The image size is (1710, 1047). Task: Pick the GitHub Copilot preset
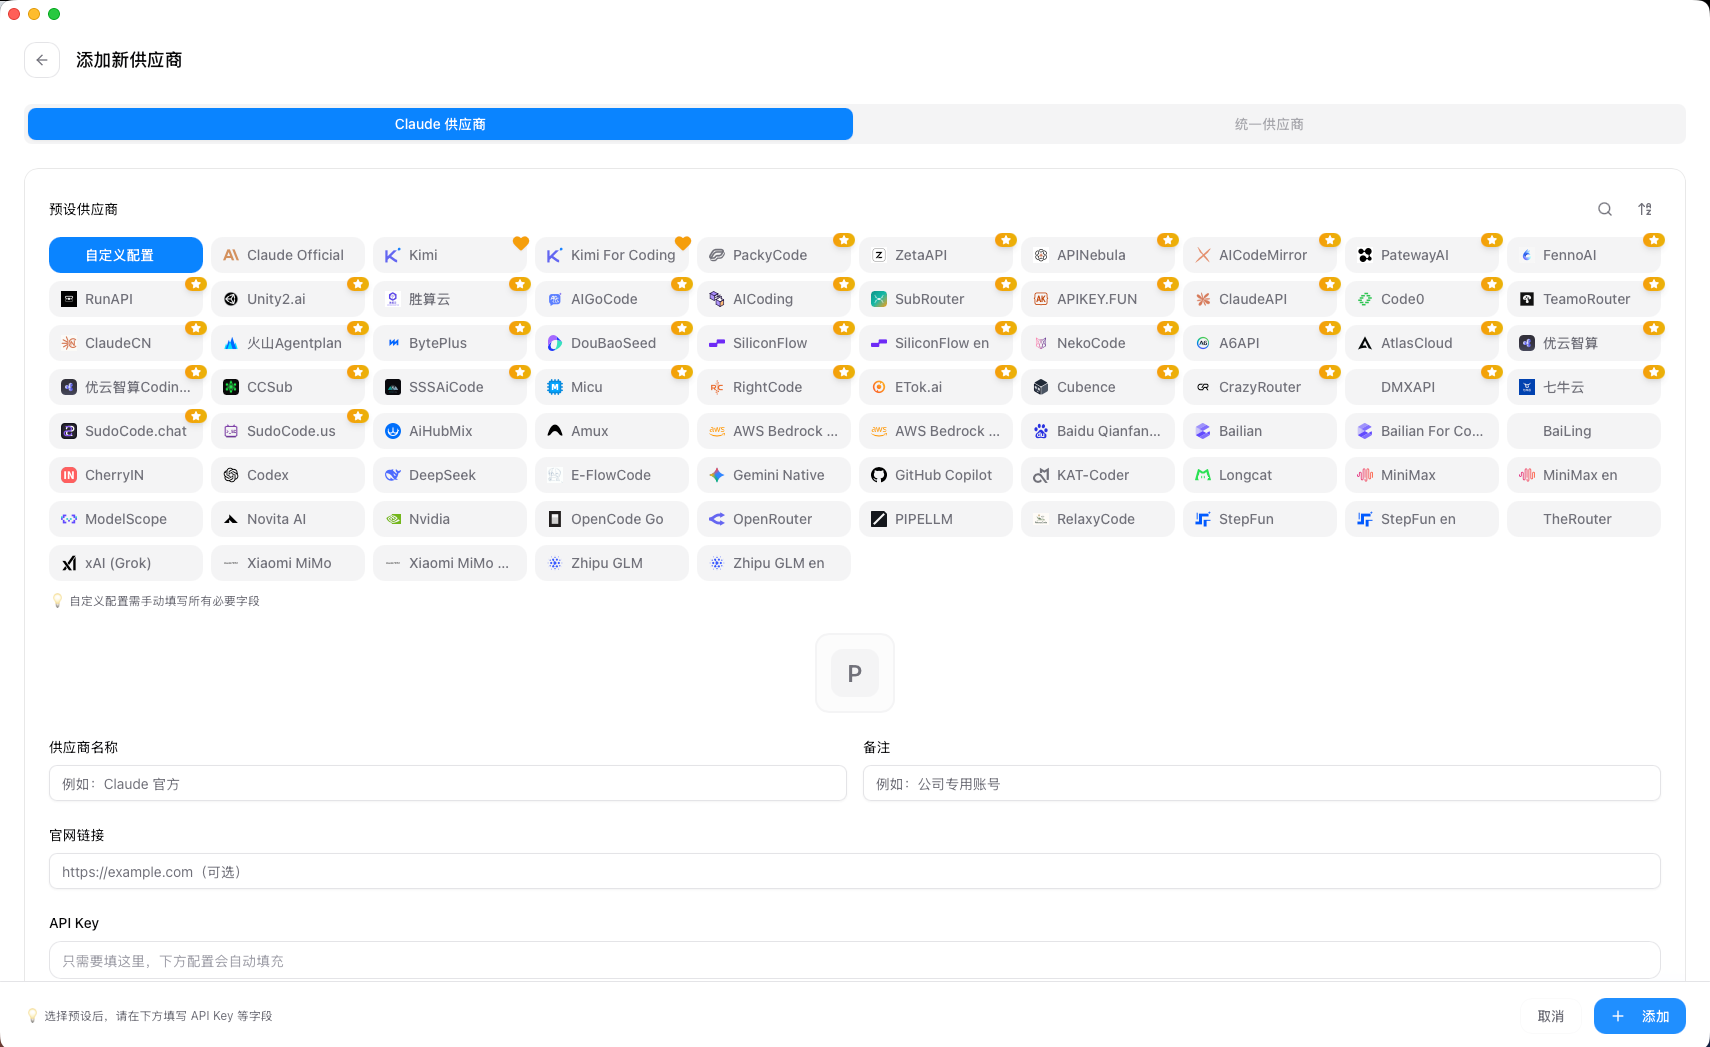[x=936, y=475]
